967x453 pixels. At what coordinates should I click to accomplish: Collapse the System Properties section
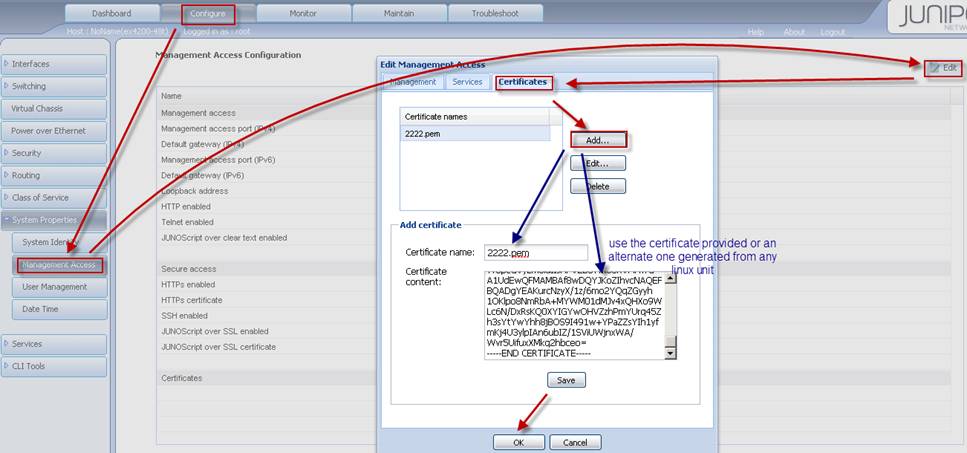click(x=55, y=220)
